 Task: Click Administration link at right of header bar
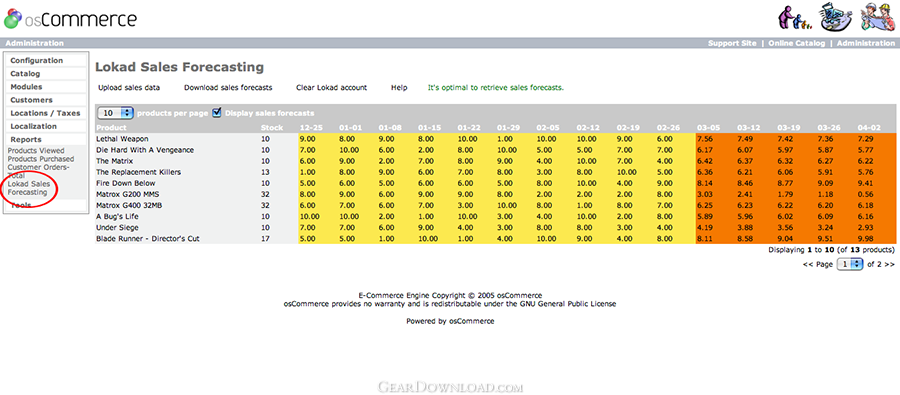coord(866,43)
